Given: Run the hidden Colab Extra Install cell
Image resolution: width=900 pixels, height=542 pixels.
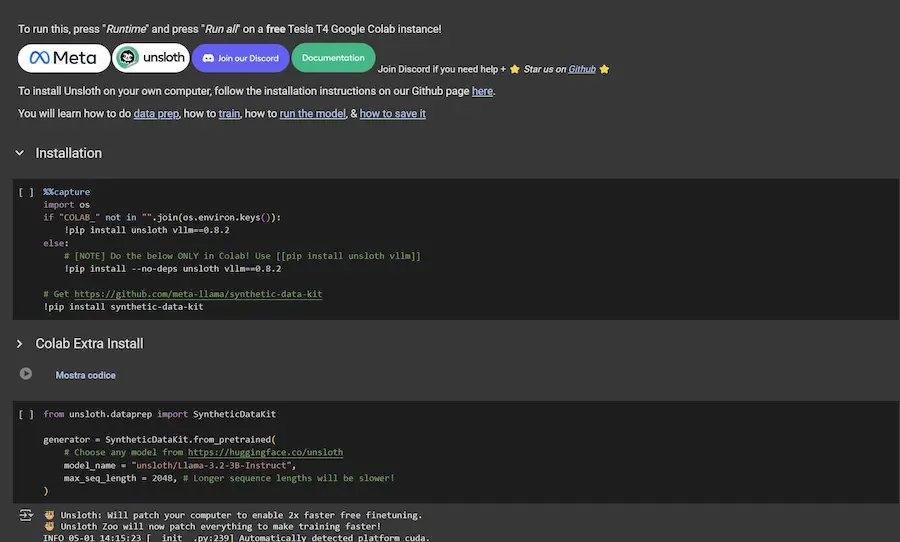Looking at the screenshot, I should click(26, 374).
